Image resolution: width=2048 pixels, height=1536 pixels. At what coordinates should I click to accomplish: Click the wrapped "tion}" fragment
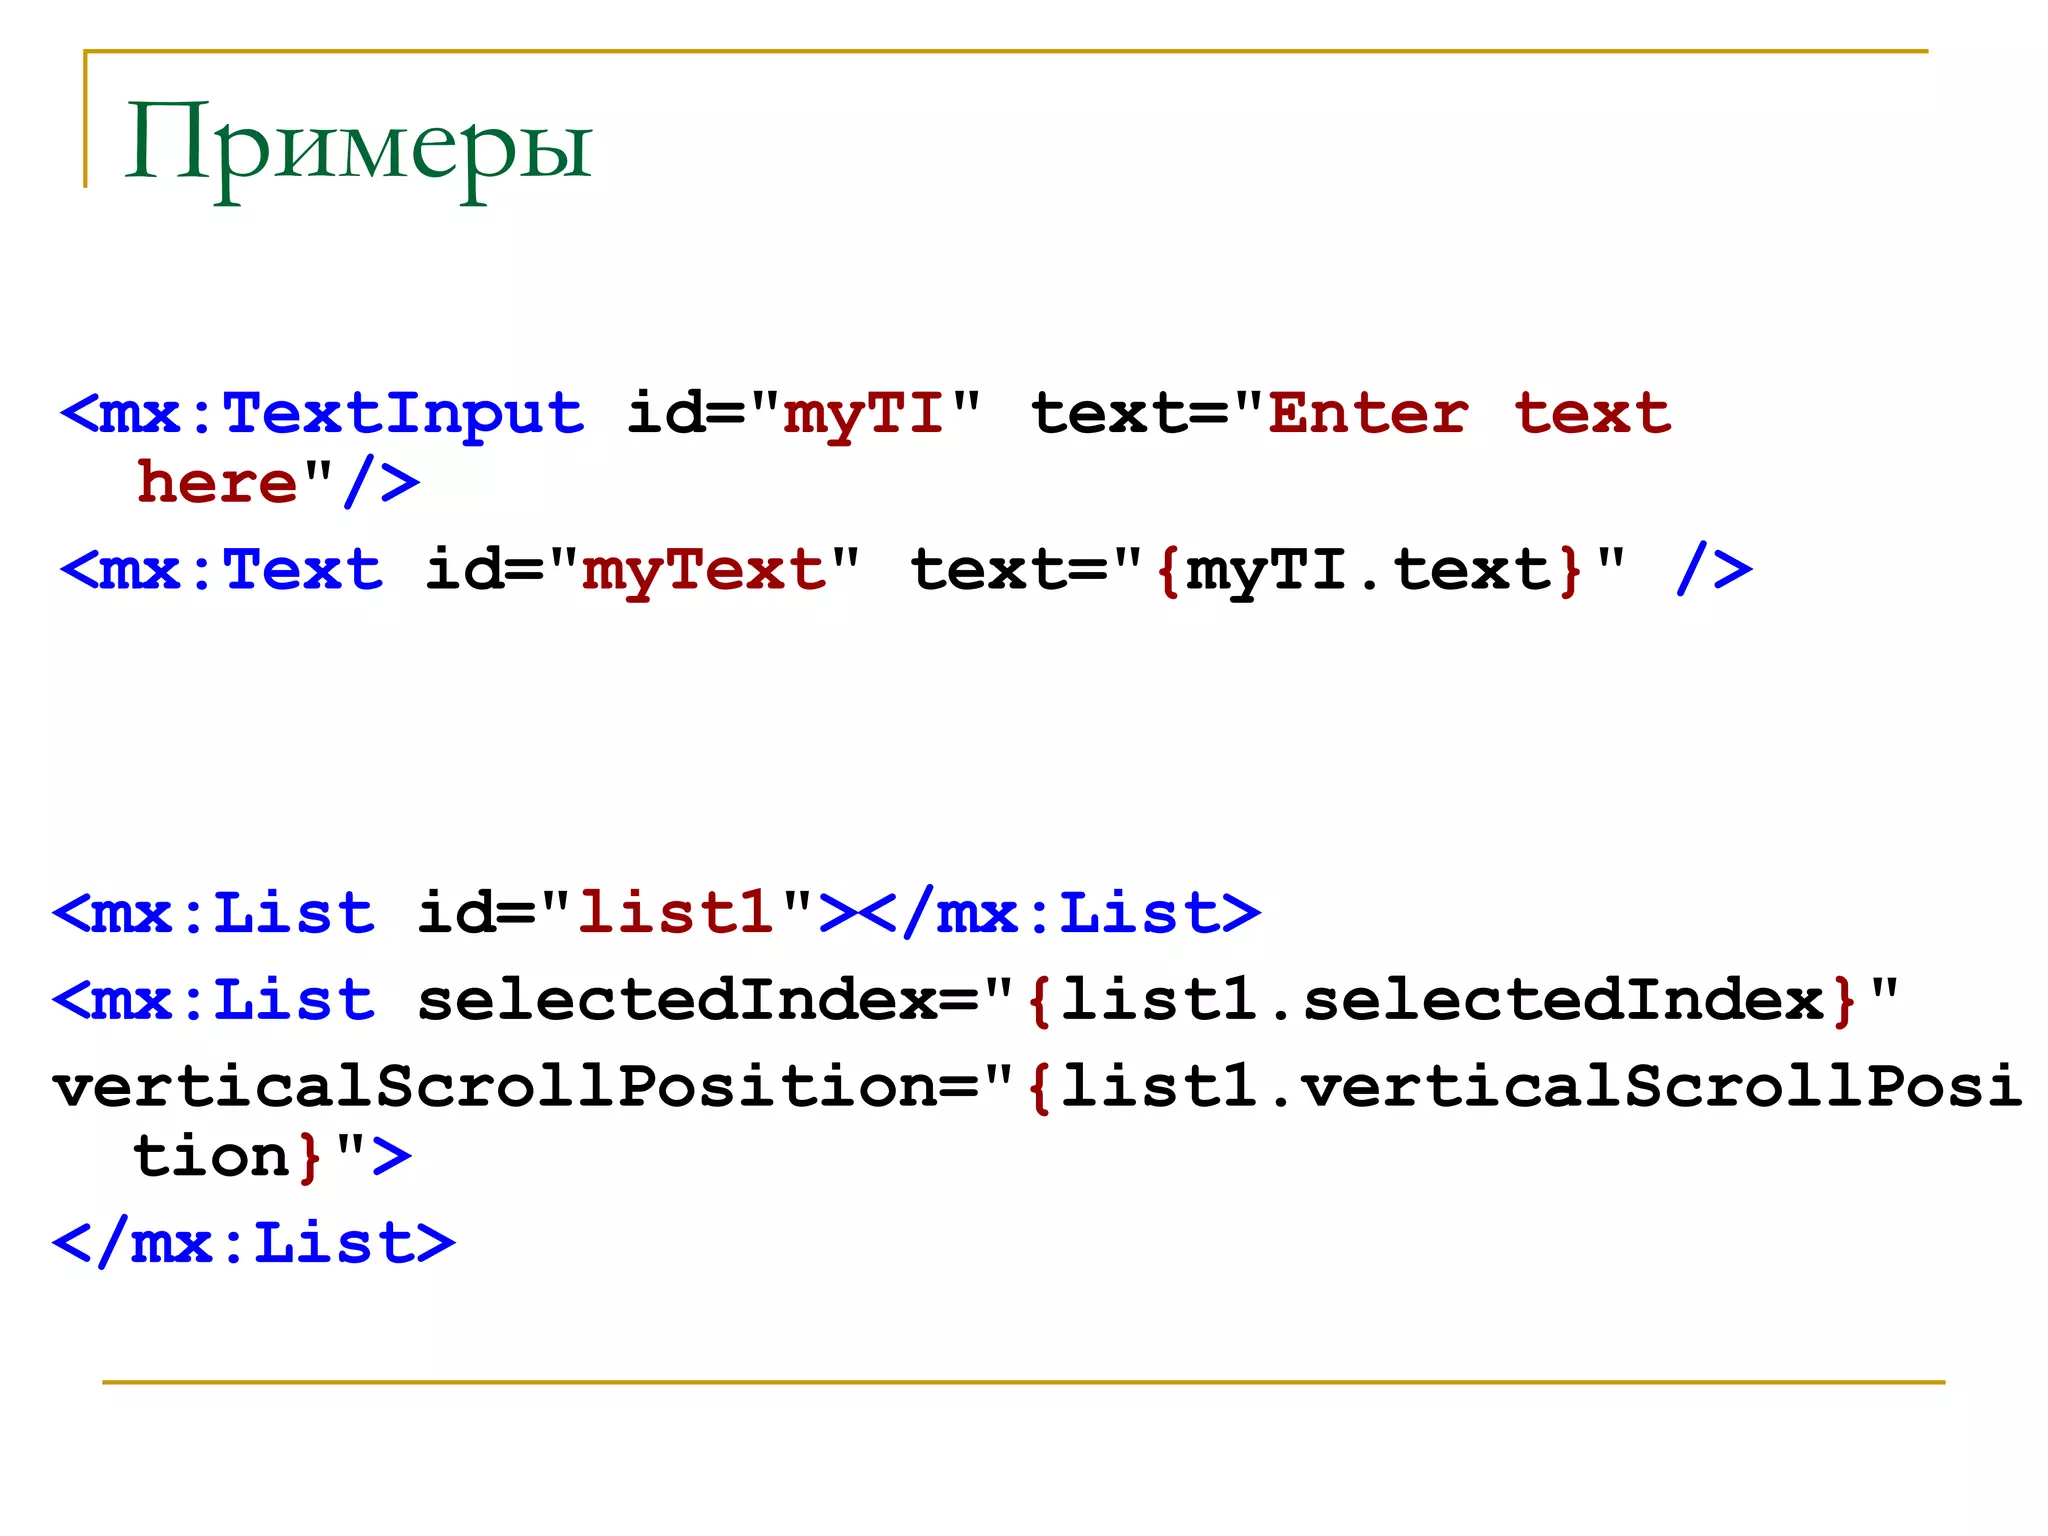[228, 1157]
